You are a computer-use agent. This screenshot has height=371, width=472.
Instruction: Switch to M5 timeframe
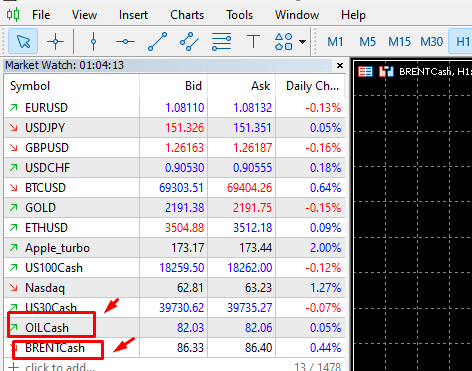(367, 42)
